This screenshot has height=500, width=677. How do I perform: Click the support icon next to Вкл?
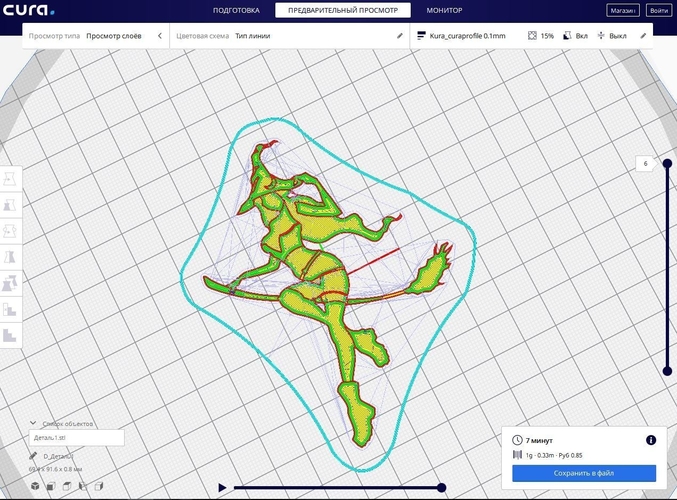click(x=567, y=36)
